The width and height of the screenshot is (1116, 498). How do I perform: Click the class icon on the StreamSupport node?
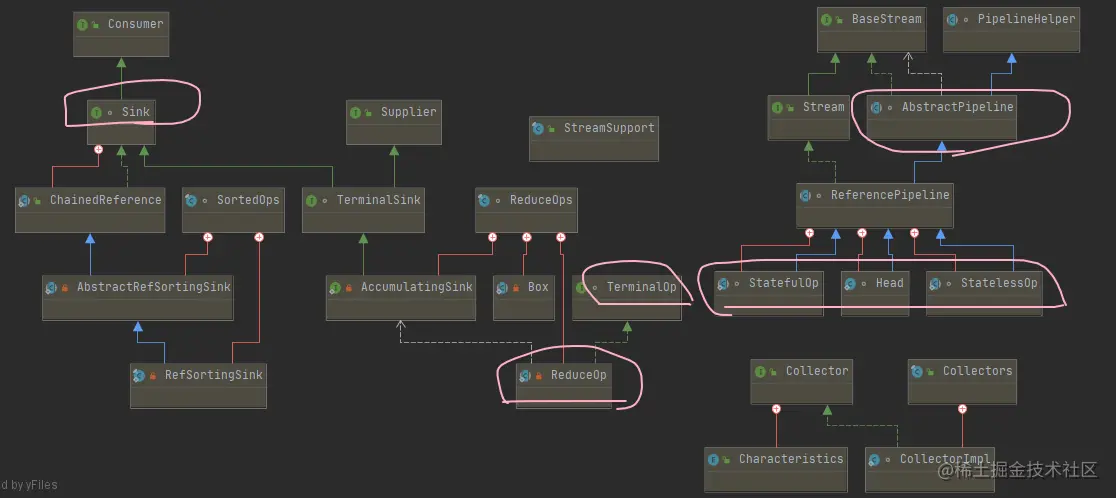(538, 129)
